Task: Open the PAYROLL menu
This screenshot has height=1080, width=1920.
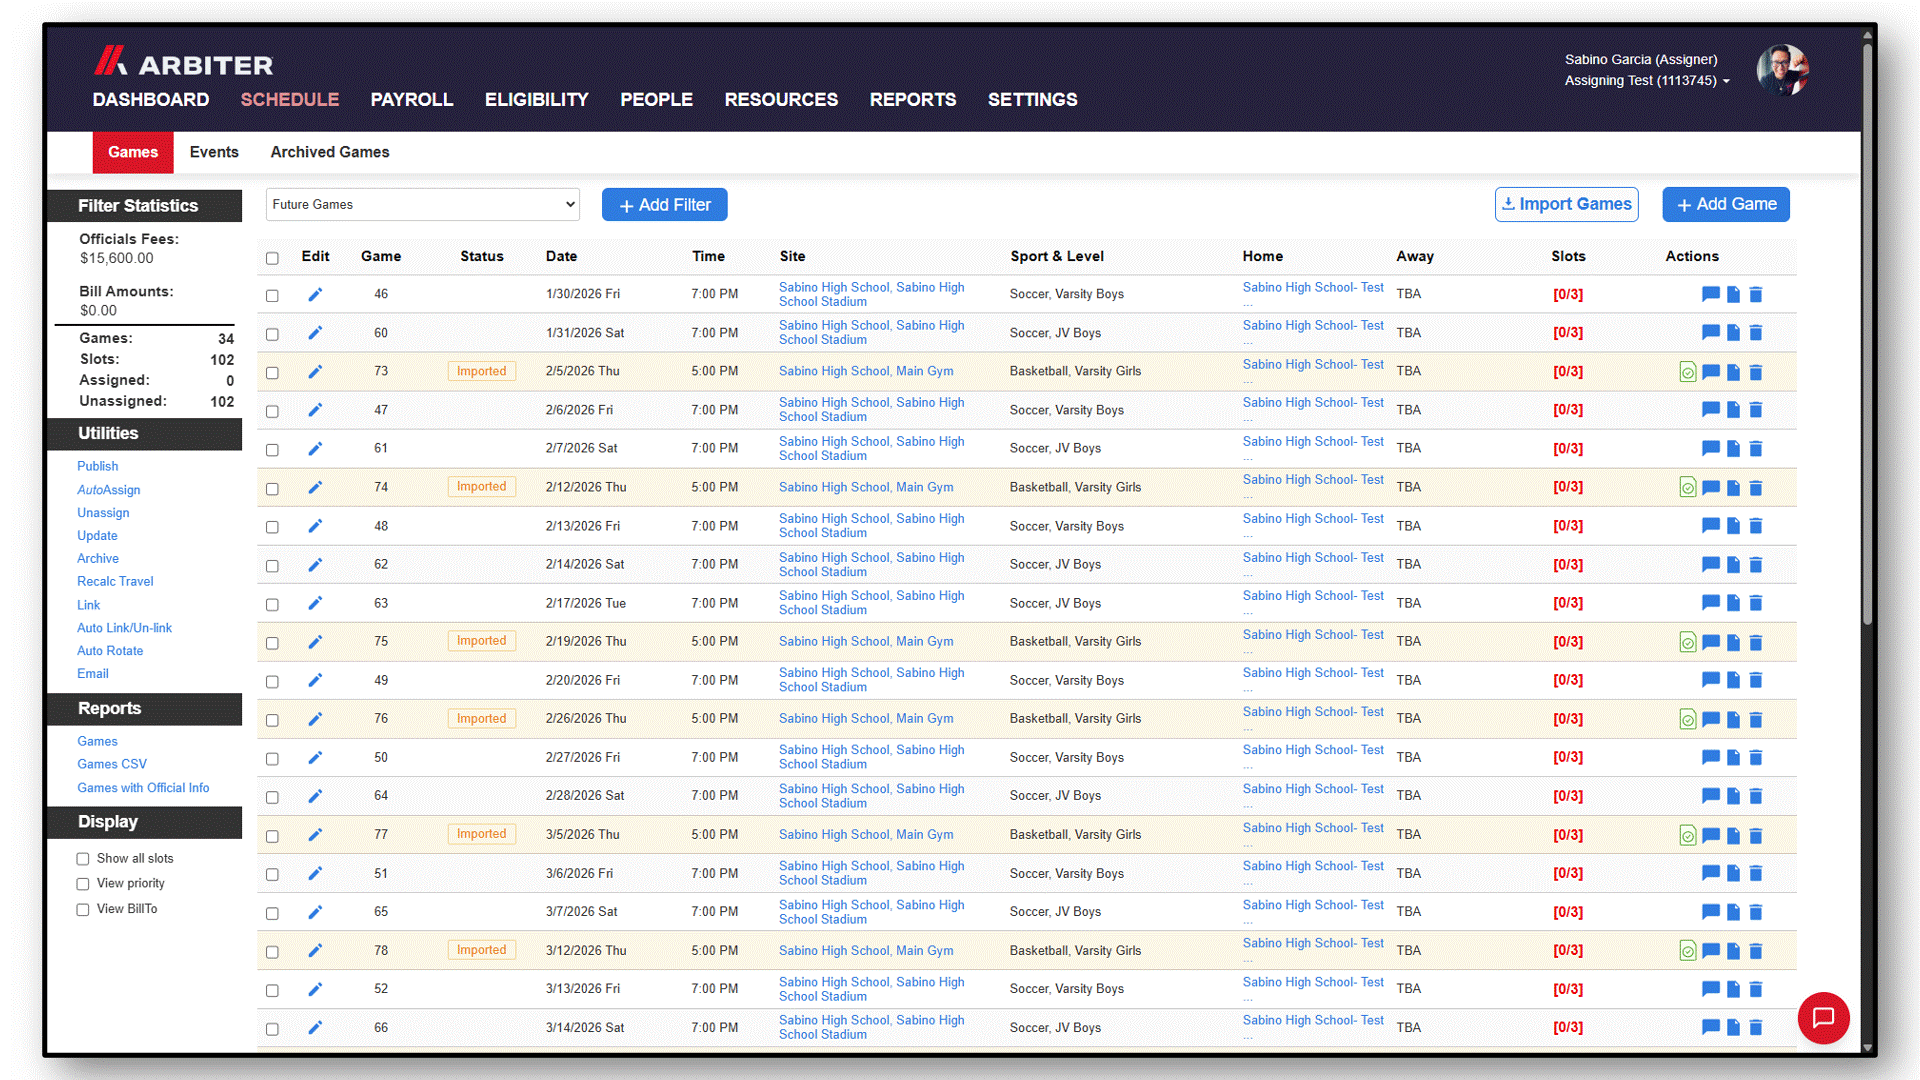Action: [x=412, y=100]
